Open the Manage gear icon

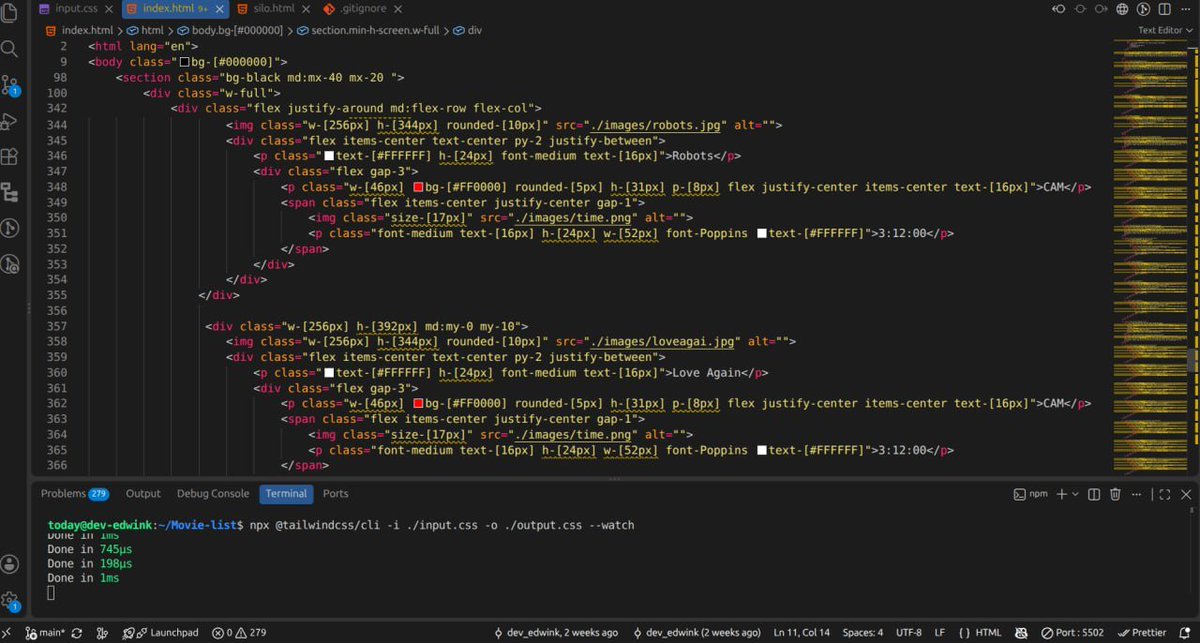[10, 600]
